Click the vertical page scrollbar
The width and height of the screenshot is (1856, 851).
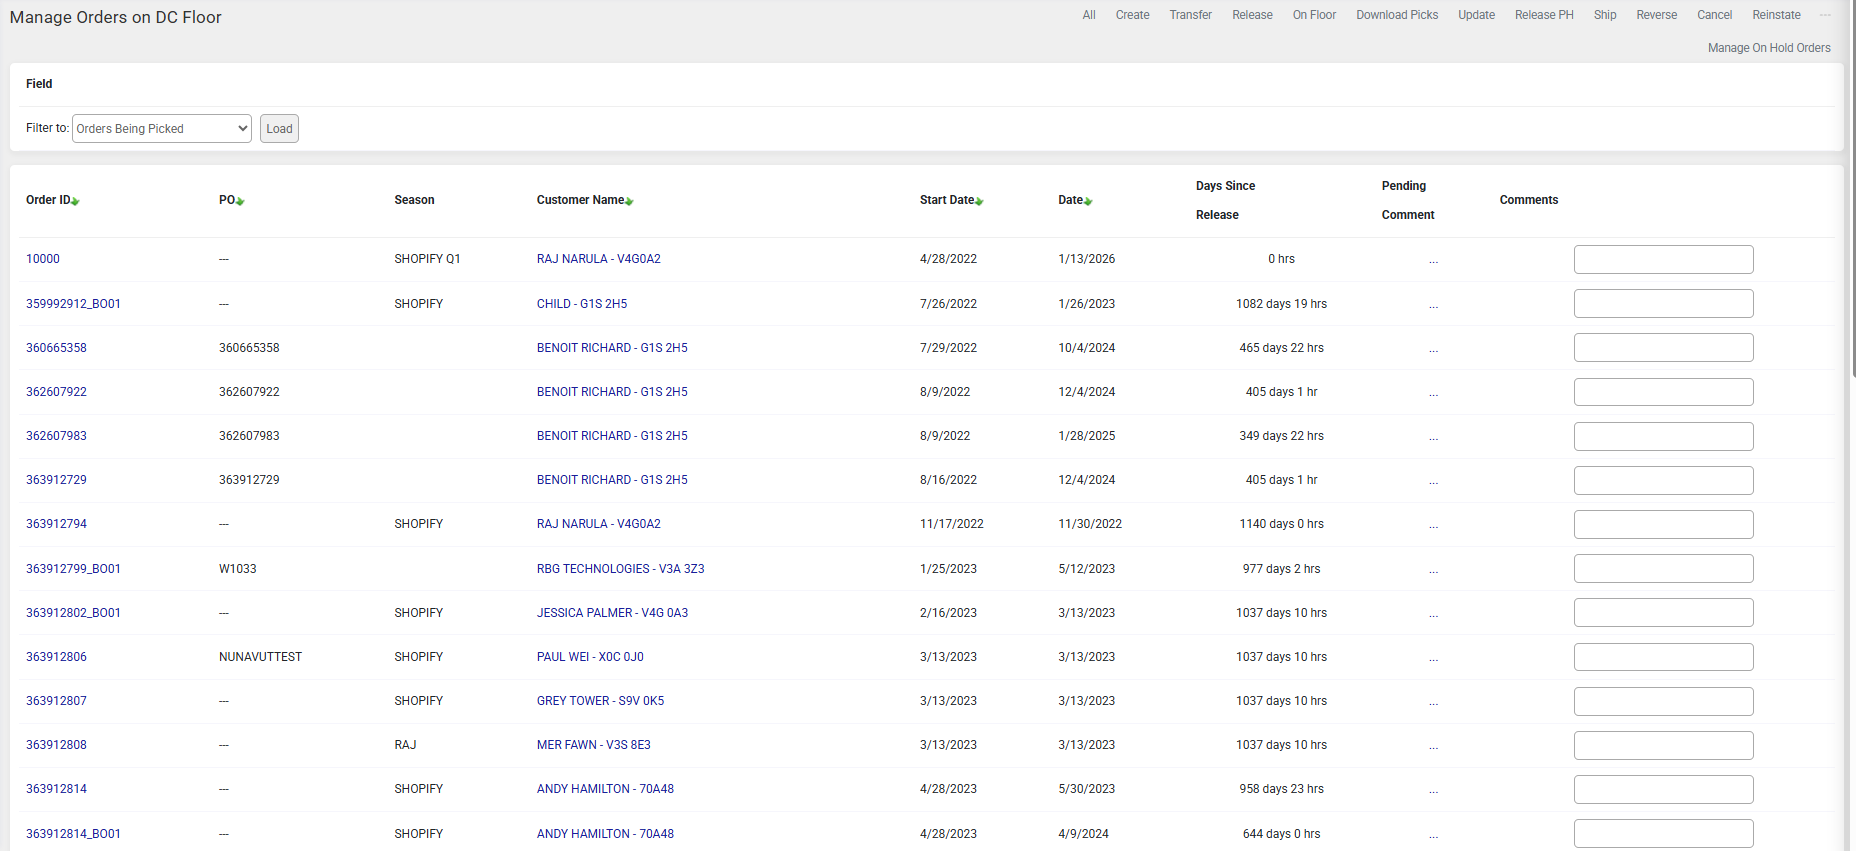[x=1853, y=200]
